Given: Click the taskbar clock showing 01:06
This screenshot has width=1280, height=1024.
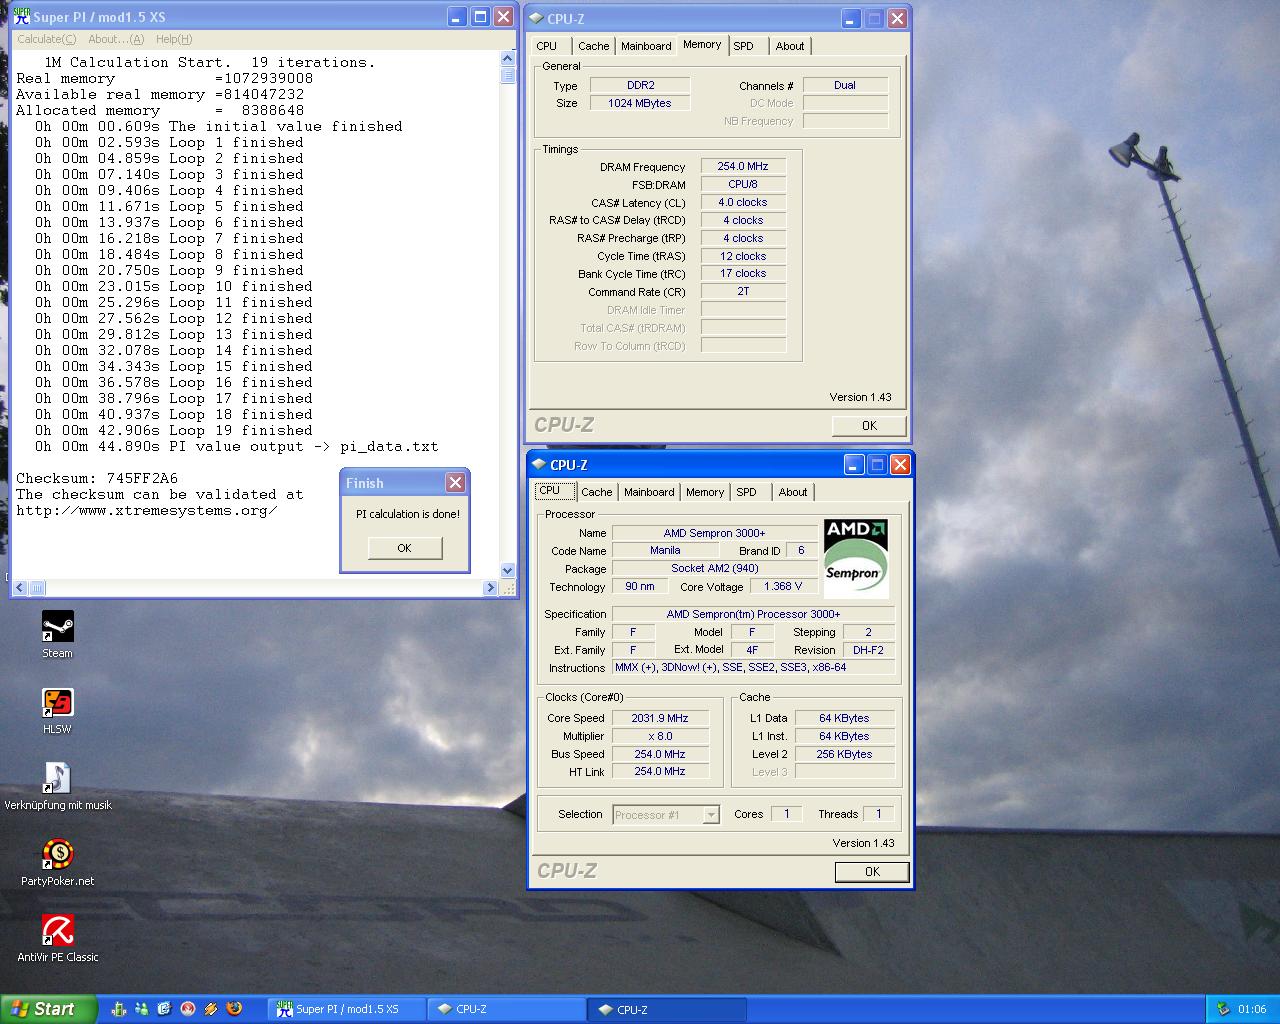Looking at the screenshot, I should click(1252, 1009).
